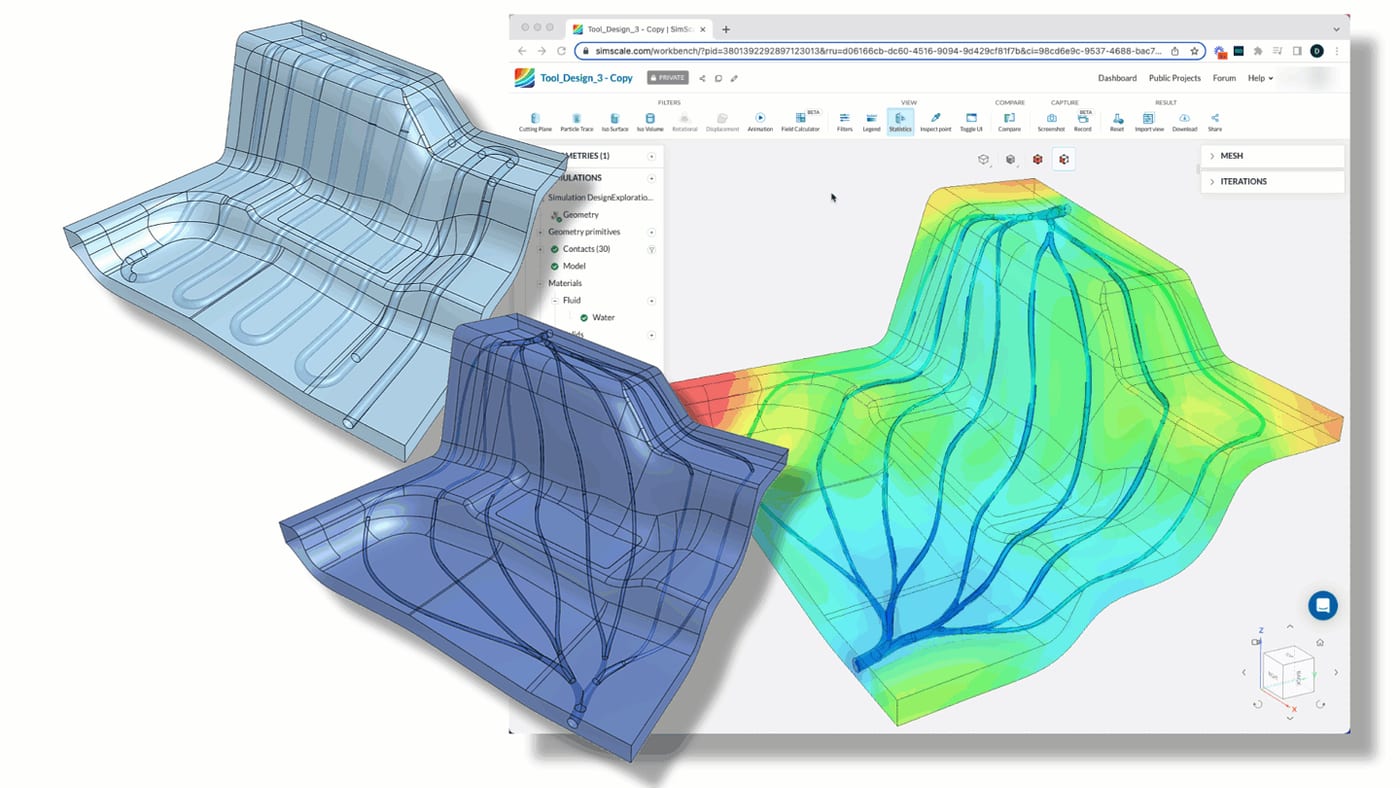Screen dimensions: 1400x788
Task: Click Import view in the toolbar
Action: 1149,122
